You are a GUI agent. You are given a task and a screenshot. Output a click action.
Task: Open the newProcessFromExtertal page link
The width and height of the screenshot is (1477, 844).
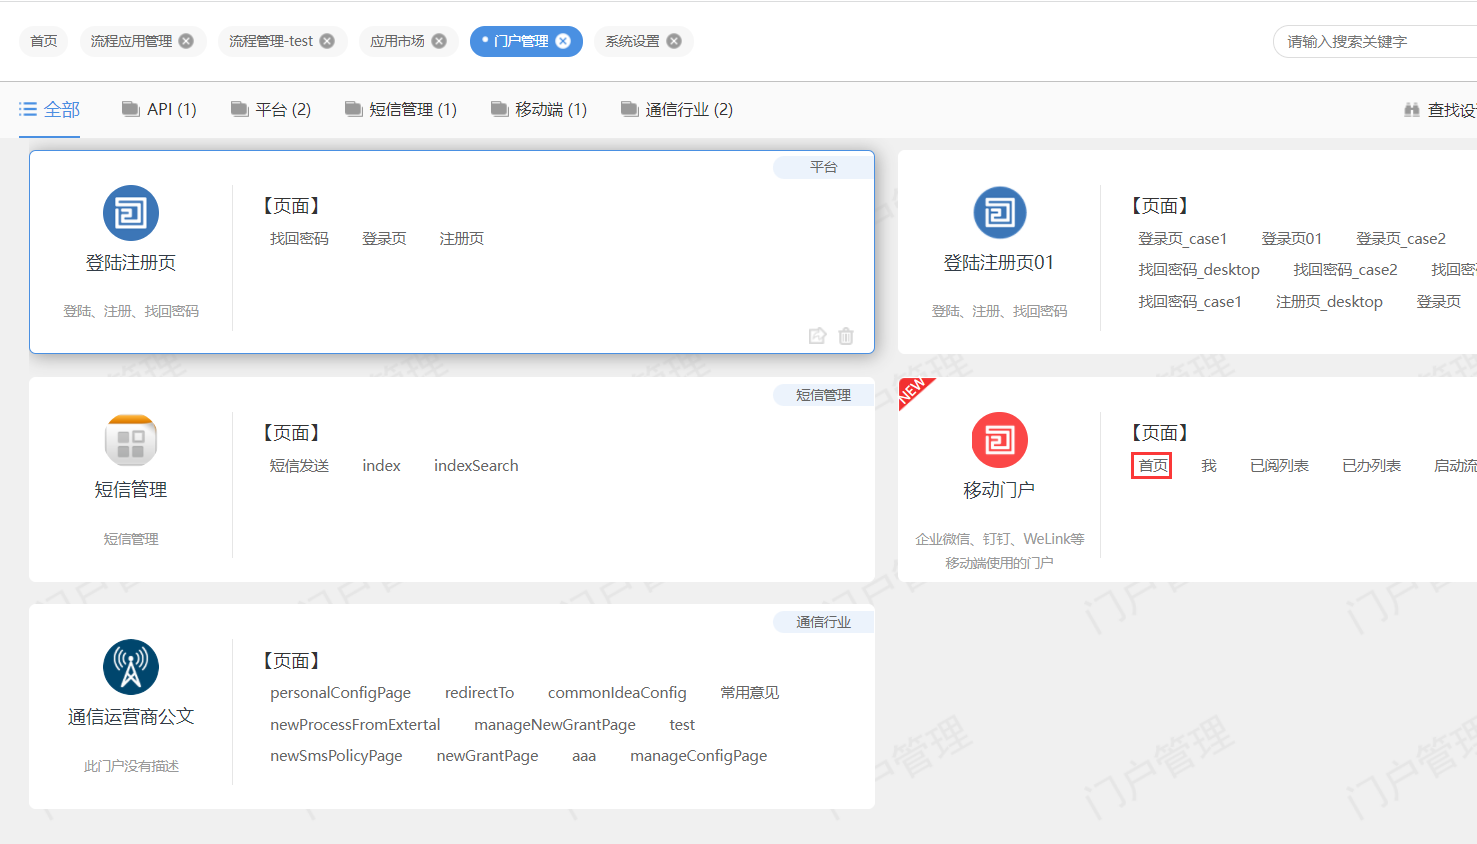point(355,725)
